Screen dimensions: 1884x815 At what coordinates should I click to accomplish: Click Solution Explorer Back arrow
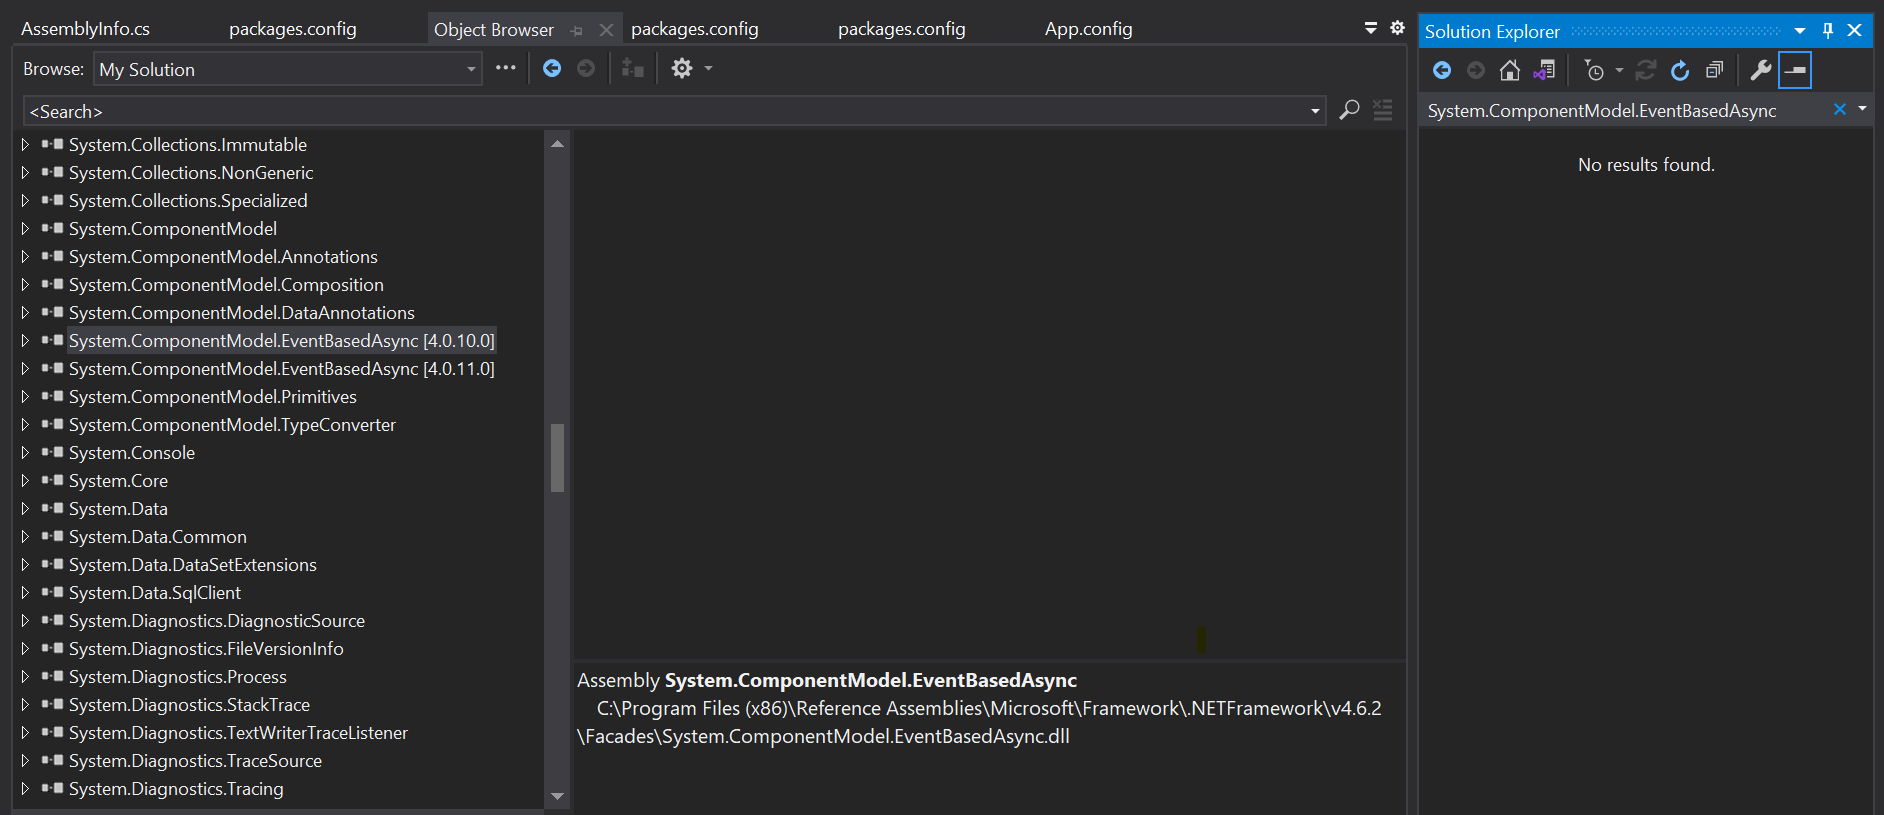(1442, 70)
